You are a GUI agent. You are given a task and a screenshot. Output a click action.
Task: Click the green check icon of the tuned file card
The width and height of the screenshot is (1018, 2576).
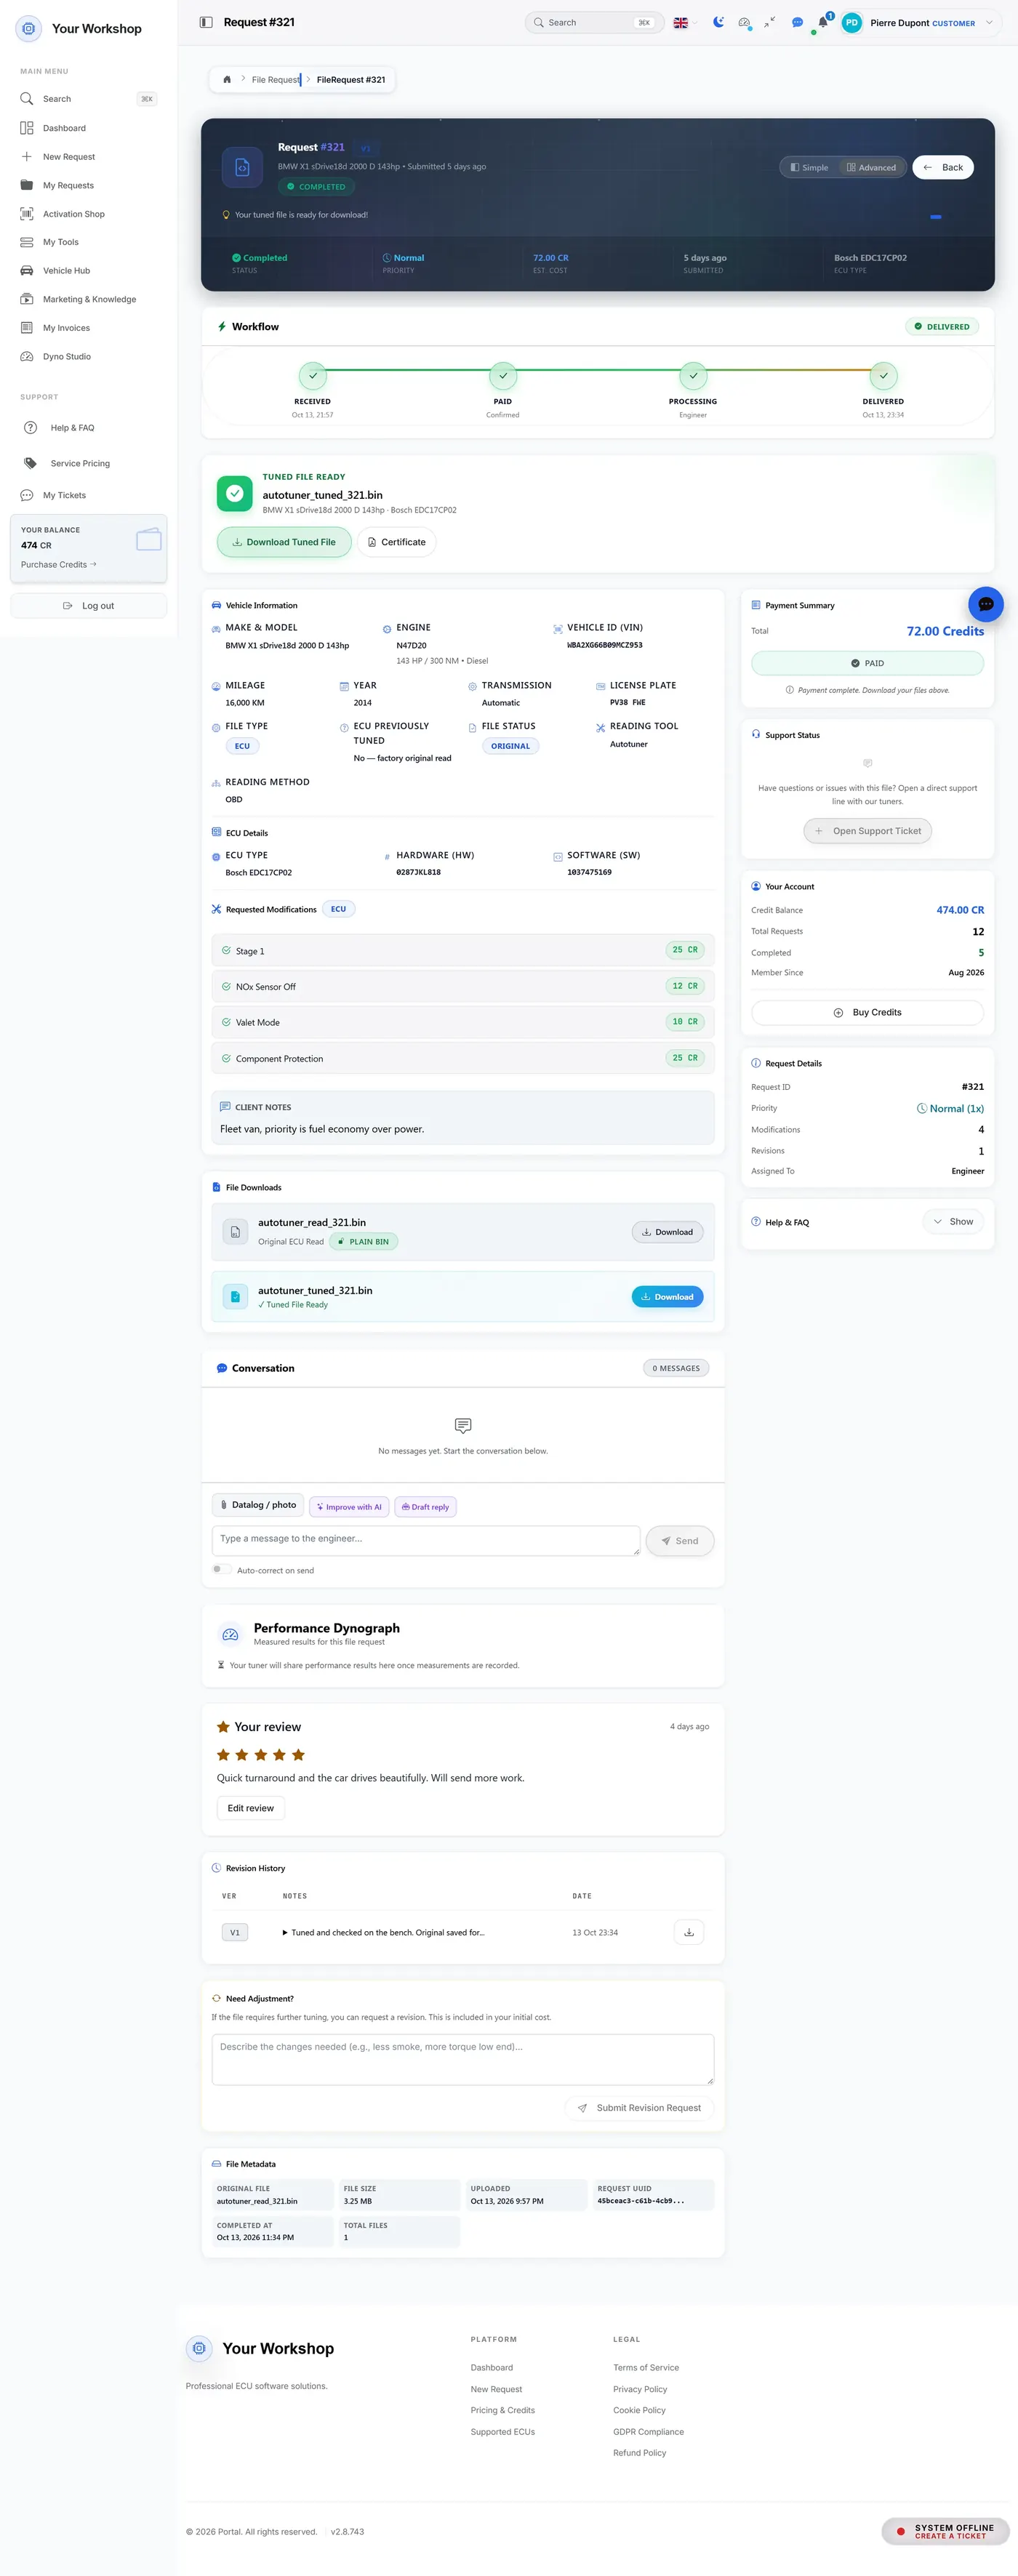click(x=234, y=493)
